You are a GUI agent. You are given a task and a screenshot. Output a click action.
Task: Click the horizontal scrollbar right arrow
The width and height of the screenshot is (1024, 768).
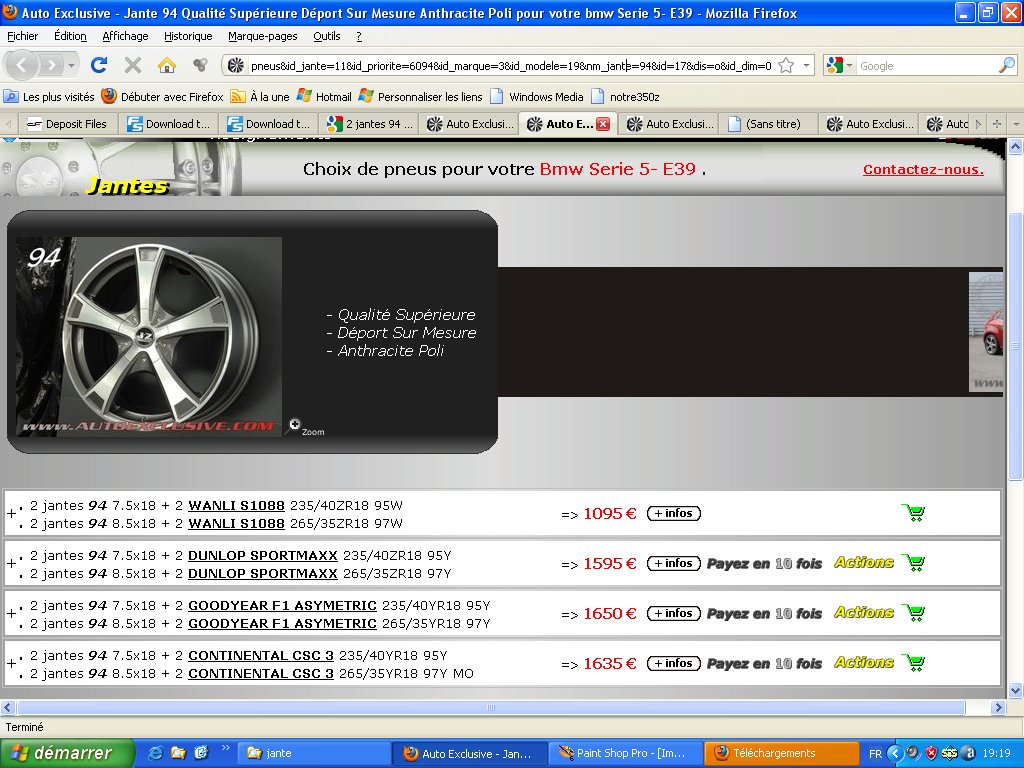tap(997, 707)
